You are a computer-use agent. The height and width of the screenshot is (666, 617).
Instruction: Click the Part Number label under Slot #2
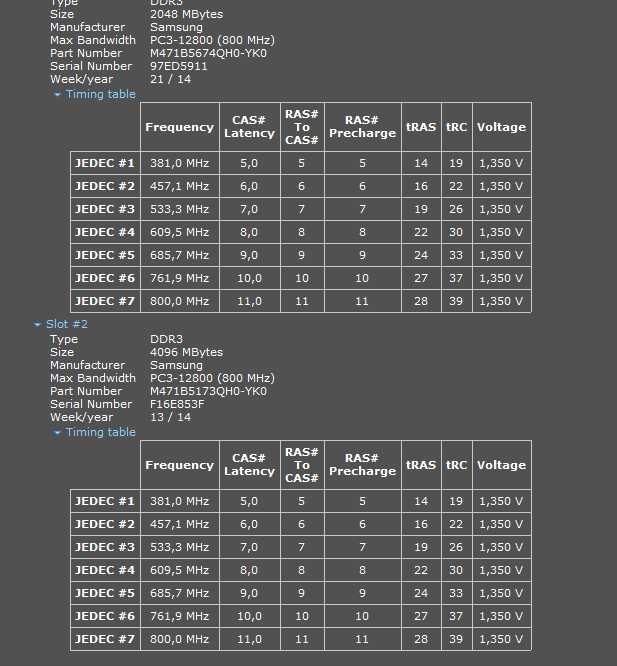click(86, 391)
